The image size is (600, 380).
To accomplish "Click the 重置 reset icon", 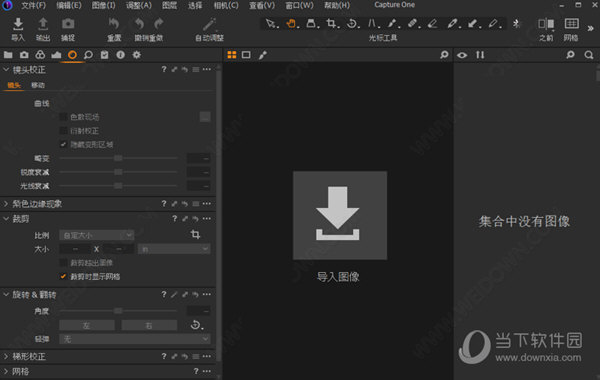I will click(x=114, y=24).
